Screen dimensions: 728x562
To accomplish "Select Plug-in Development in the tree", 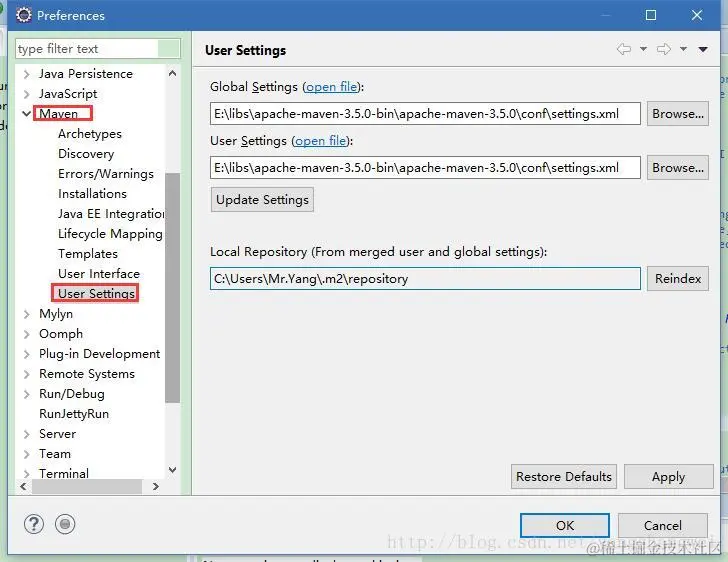I will (99, 354).
